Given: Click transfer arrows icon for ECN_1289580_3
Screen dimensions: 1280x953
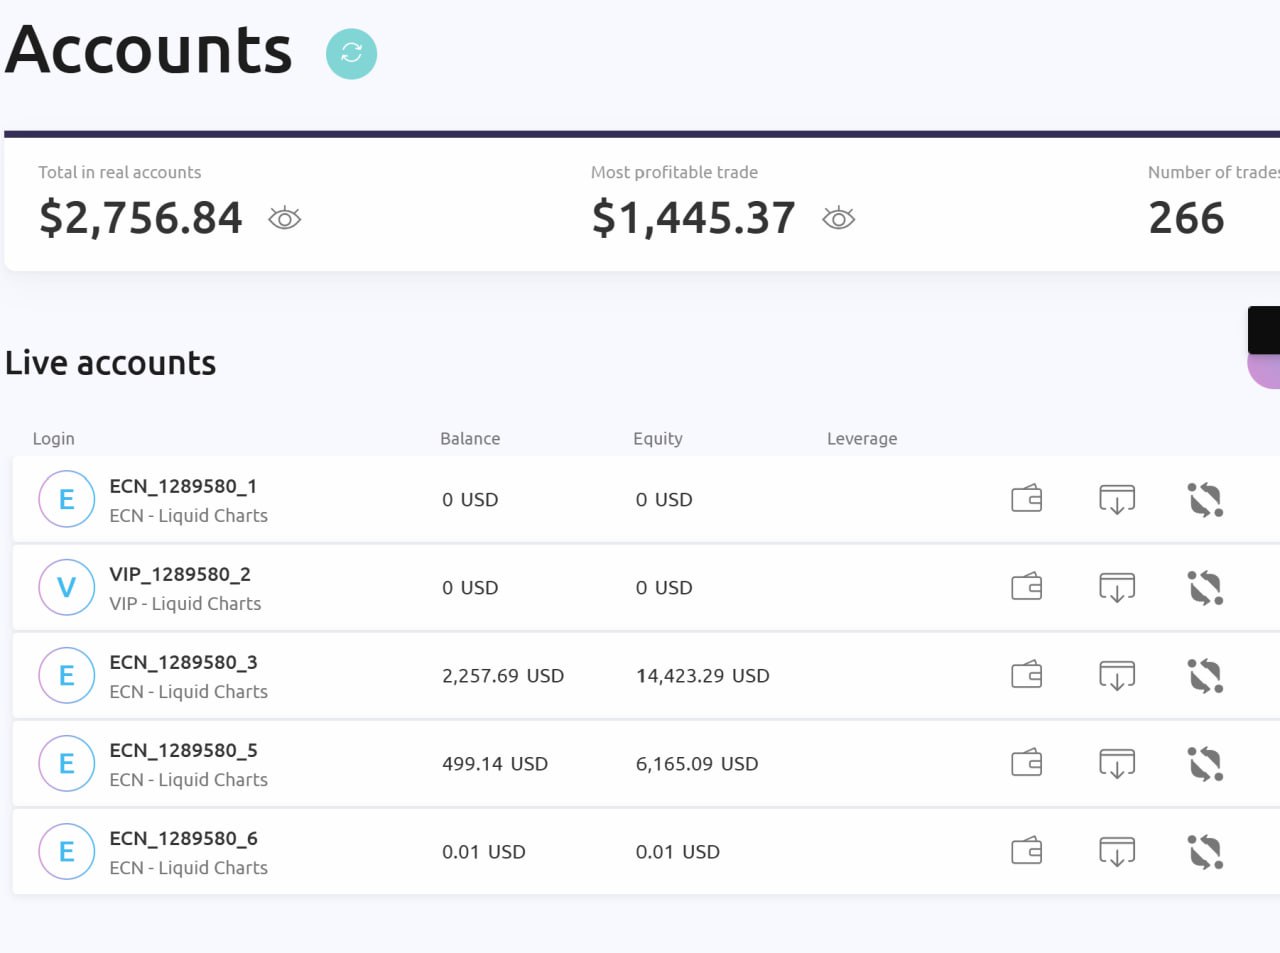Looking at the screenshot, I should [1205, 676].
